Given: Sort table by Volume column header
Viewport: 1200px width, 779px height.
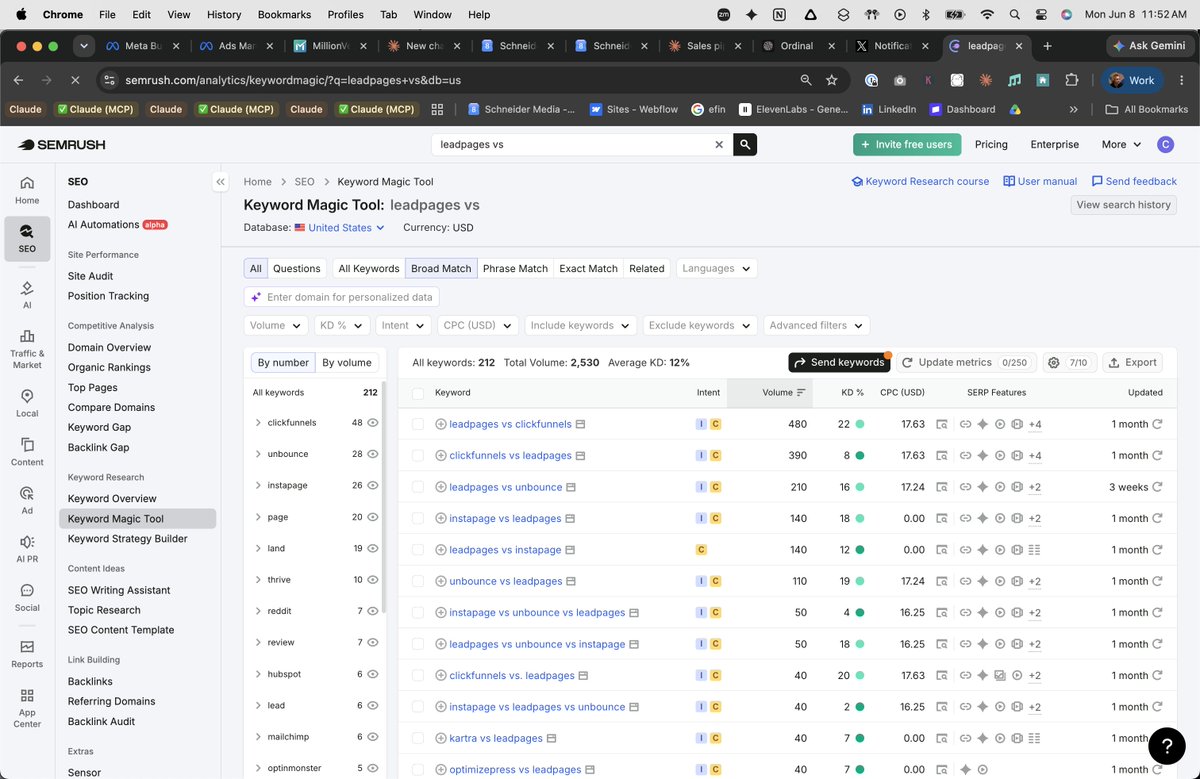Looking at the screenshot, I should 783,393.
